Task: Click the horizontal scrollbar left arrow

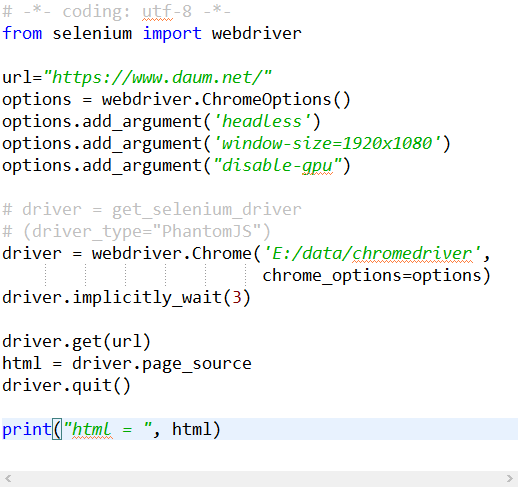Action: coord(8,479)
